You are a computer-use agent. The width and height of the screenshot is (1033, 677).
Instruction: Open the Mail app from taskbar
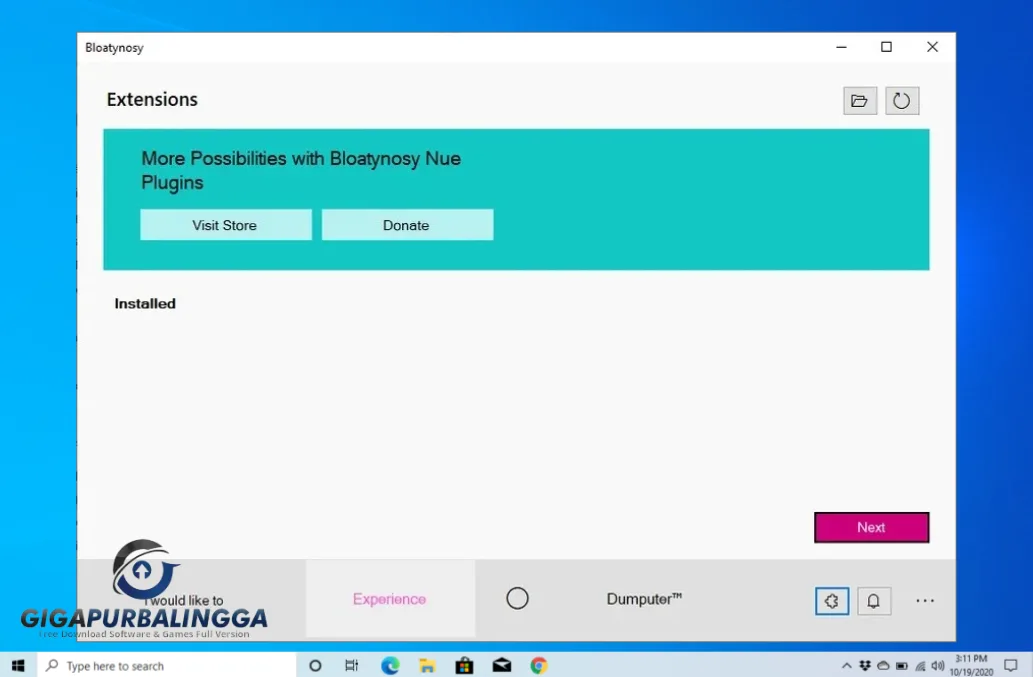[502, 666]
